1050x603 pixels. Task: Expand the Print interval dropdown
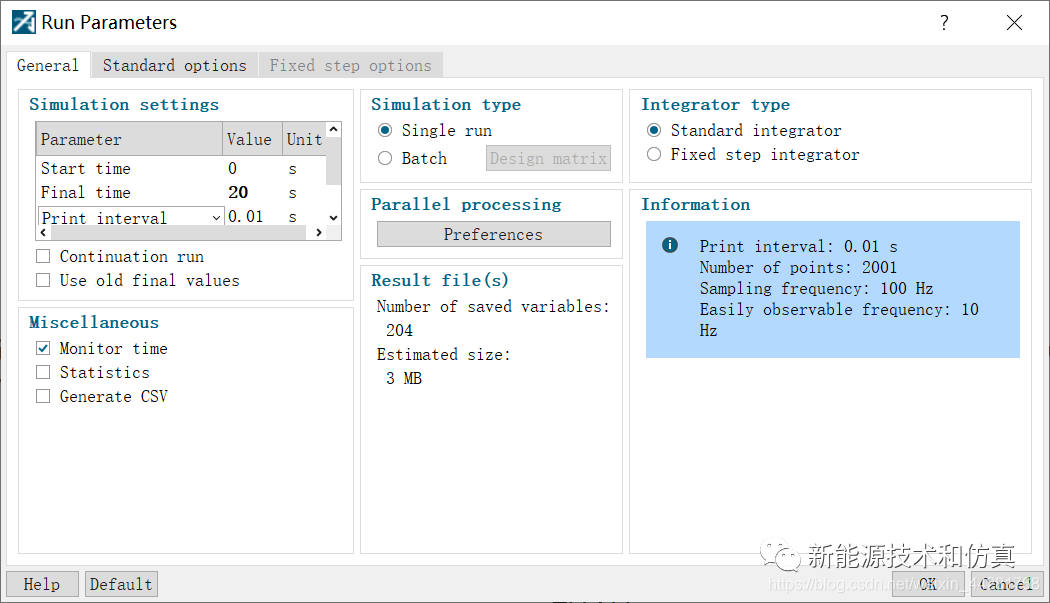[217, 218]
